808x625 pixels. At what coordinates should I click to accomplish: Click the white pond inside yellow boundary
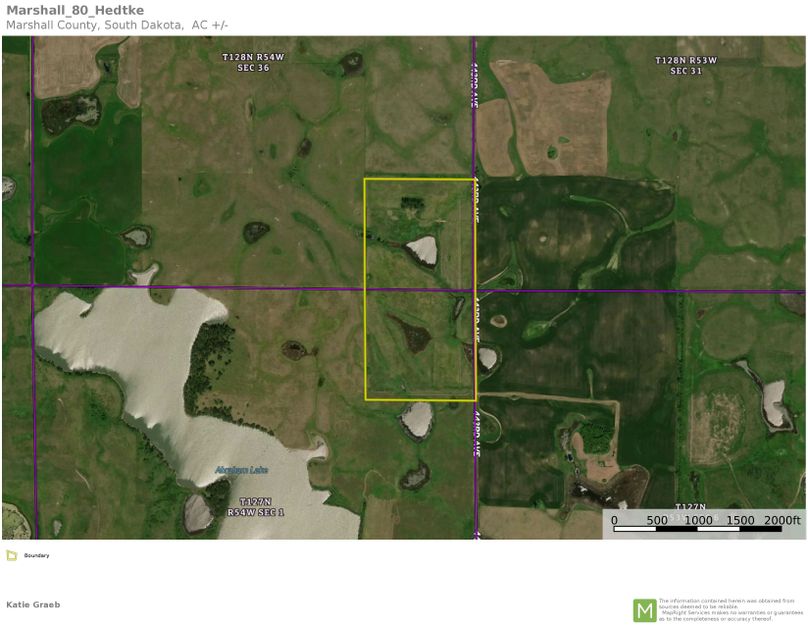(x=421, y=249)
